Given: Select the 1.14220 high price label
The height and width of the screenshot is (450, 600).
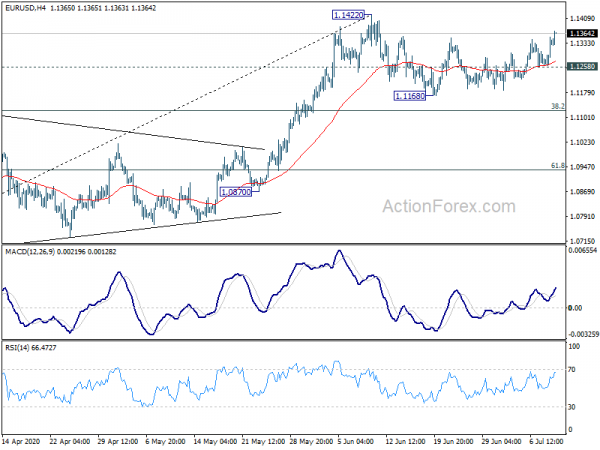Looking at the screenshot, I should click(x=349, y=15).
